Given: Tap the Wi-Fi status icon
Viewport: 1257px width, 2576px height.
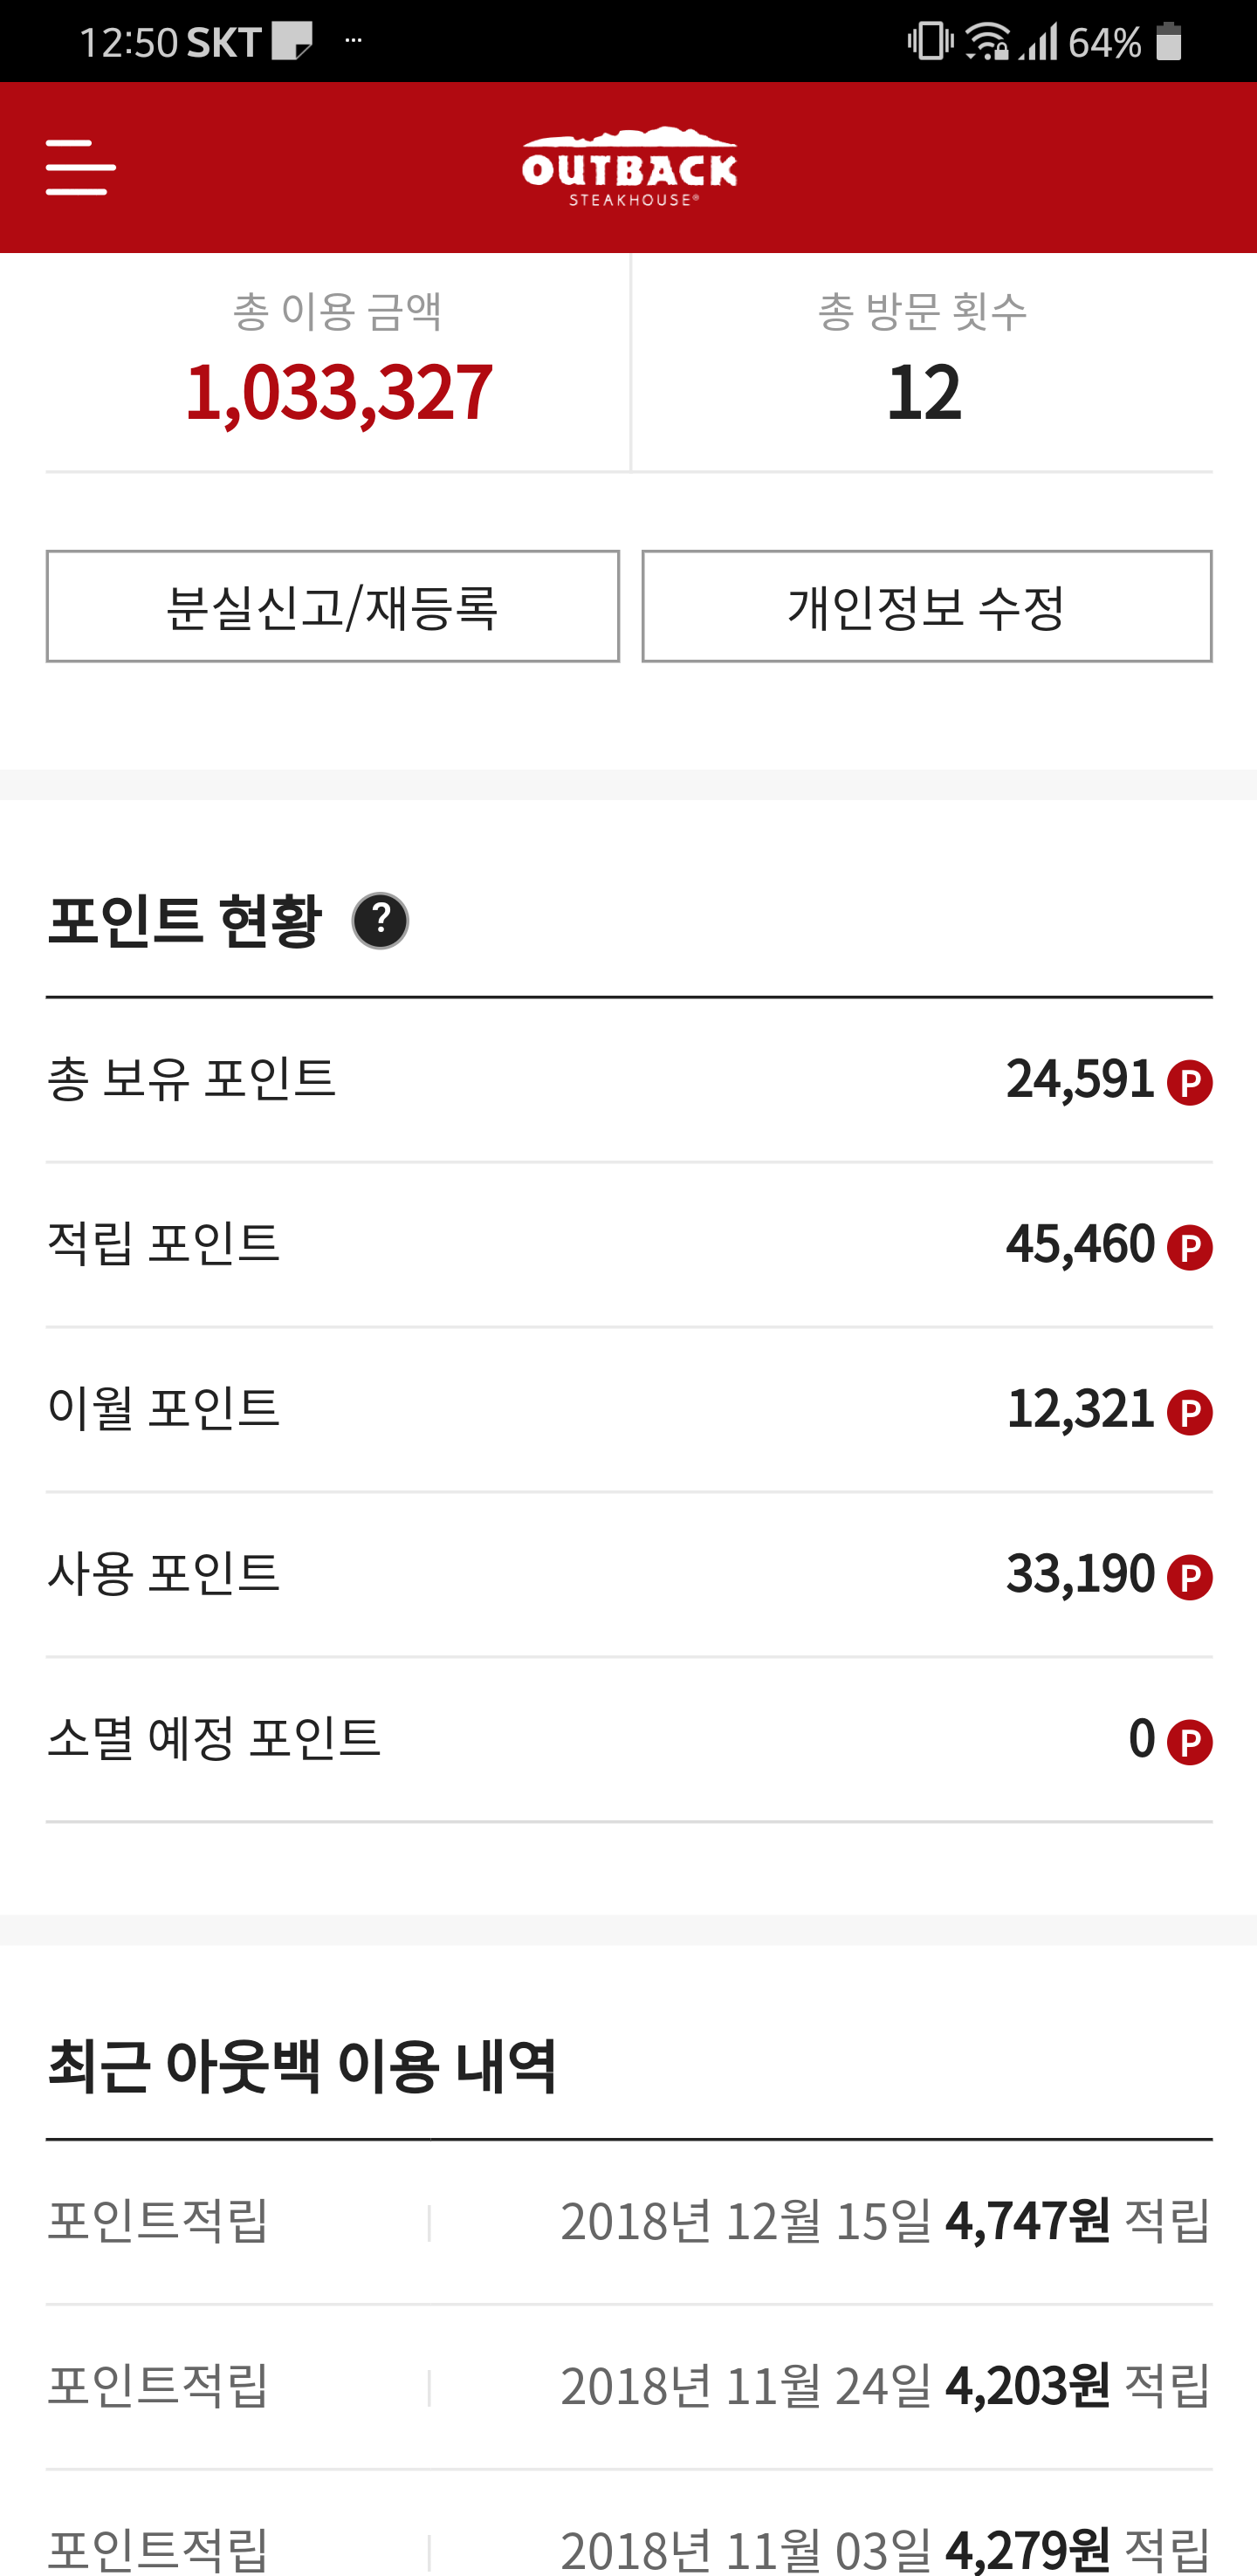Looking at the screenshot, I should click(987, 42).
